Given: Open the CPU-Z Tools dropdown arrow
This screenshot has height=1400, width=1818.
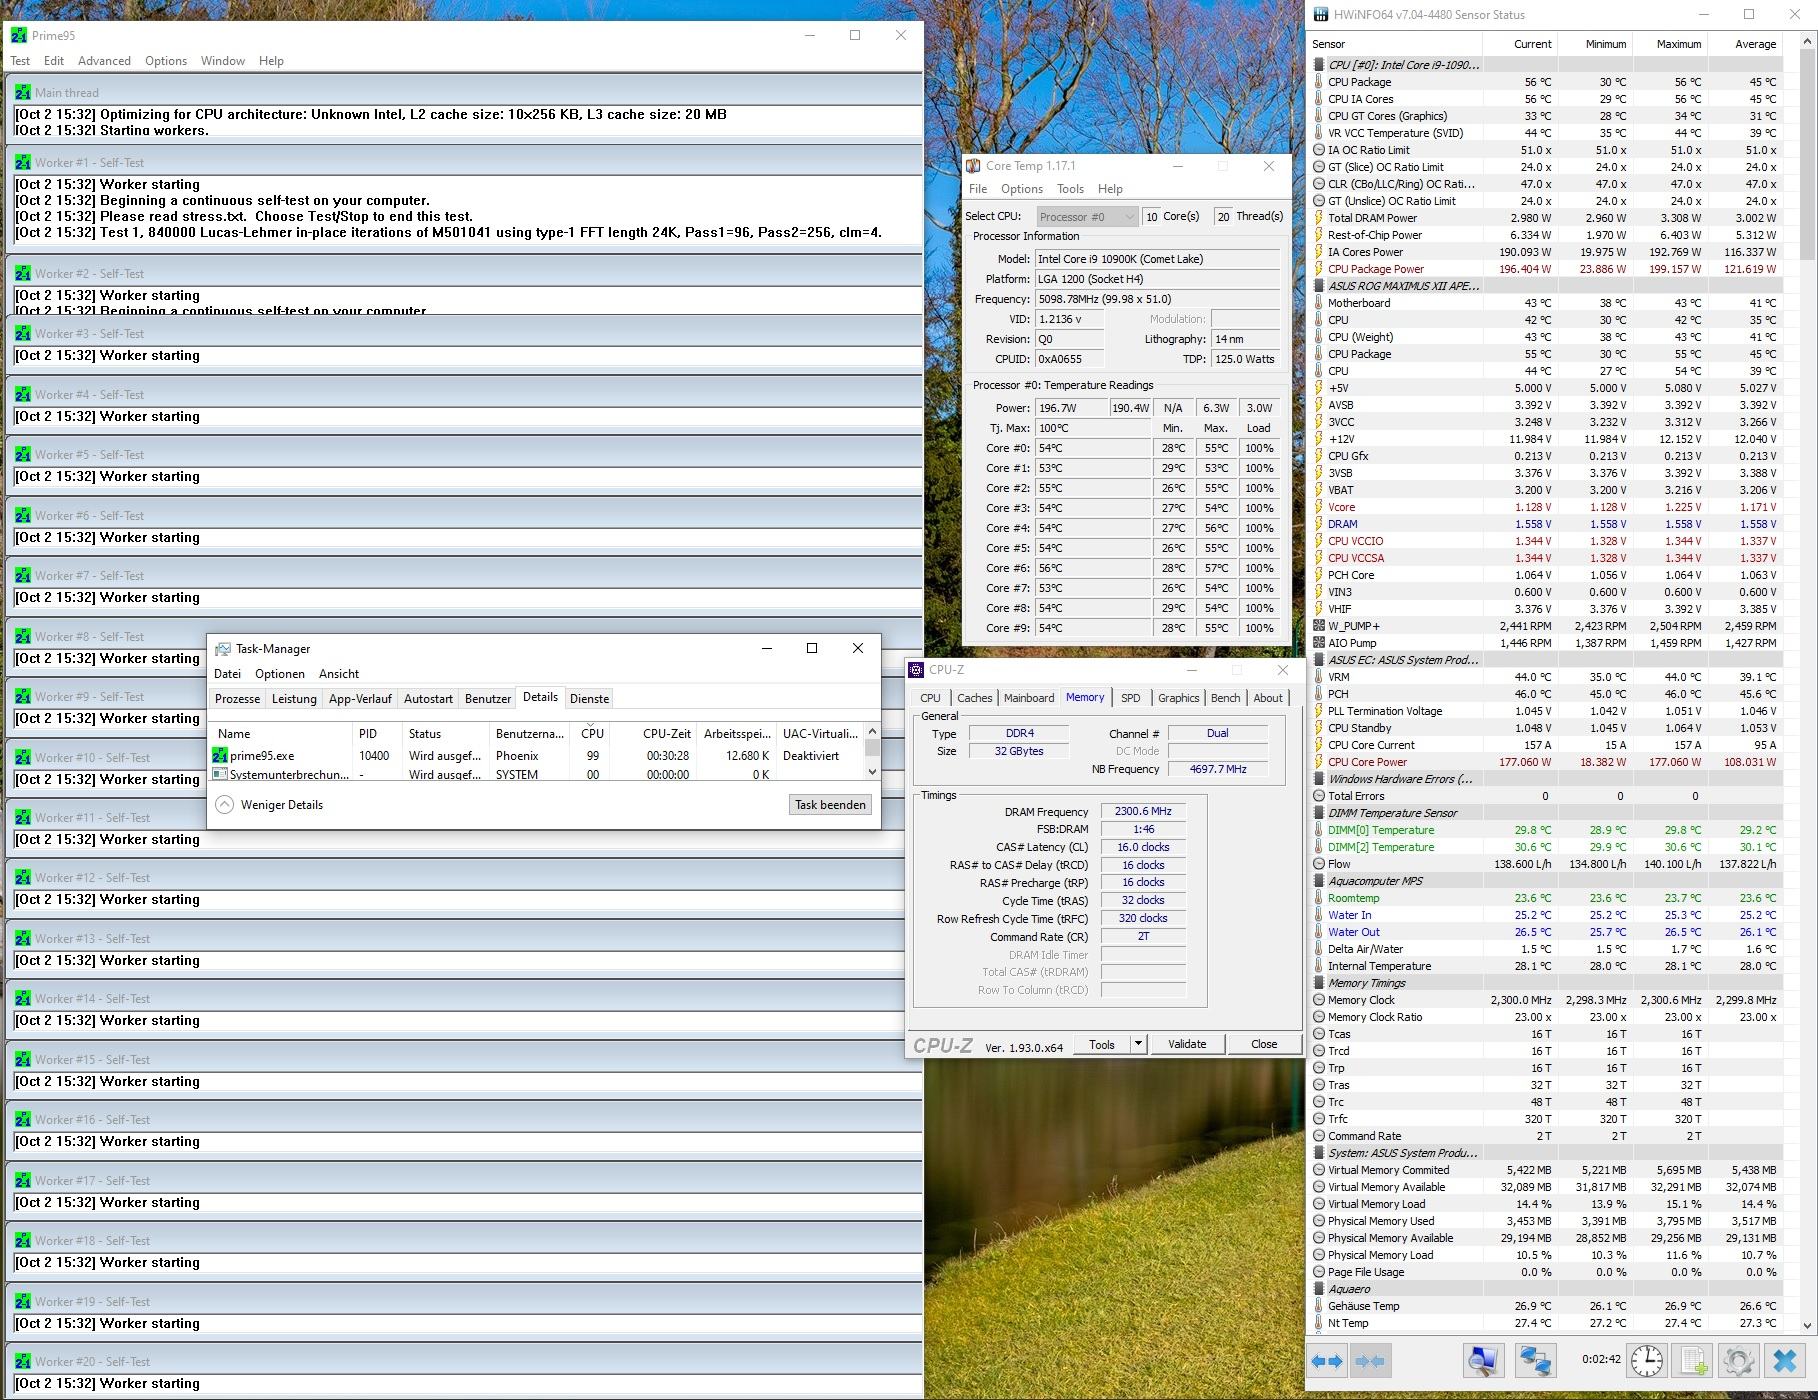Looking at the screenshot, I should click(x=1137, y=1044).
